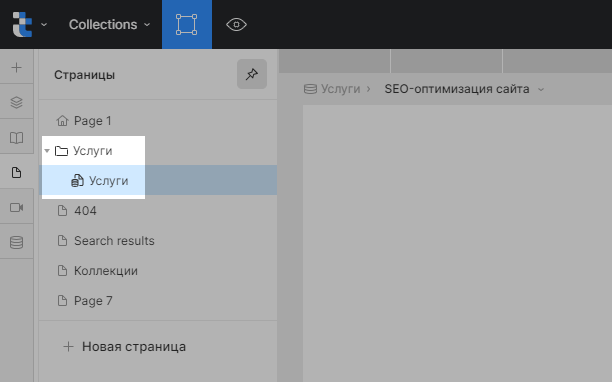
Task: Collapse the Услуги folder arrow
Action: (x=47, y=151)
